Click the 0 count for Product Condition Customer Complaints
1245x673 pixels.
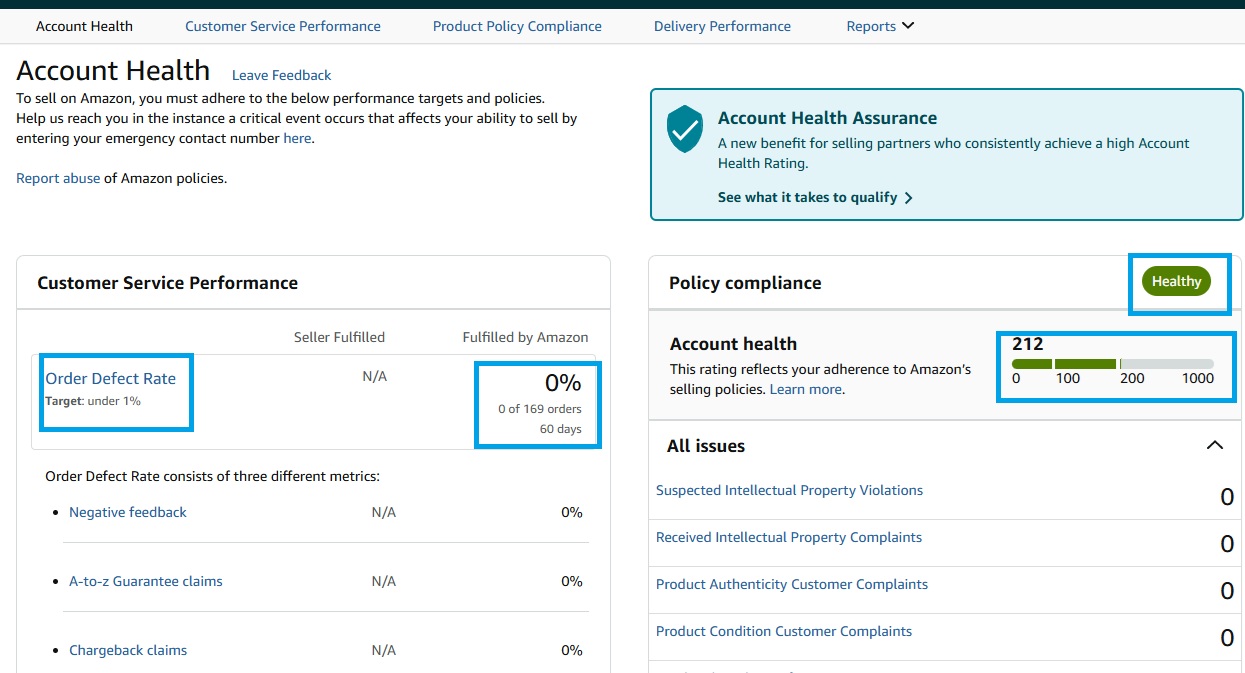(1227, 638)
